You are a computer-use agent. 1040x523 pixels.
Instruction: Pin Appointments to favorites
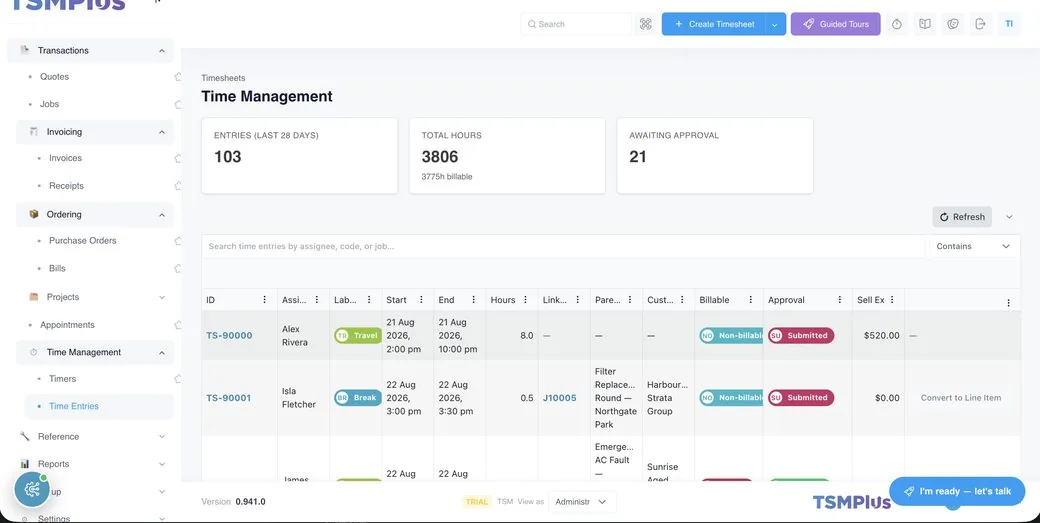[x=178, y=325]
